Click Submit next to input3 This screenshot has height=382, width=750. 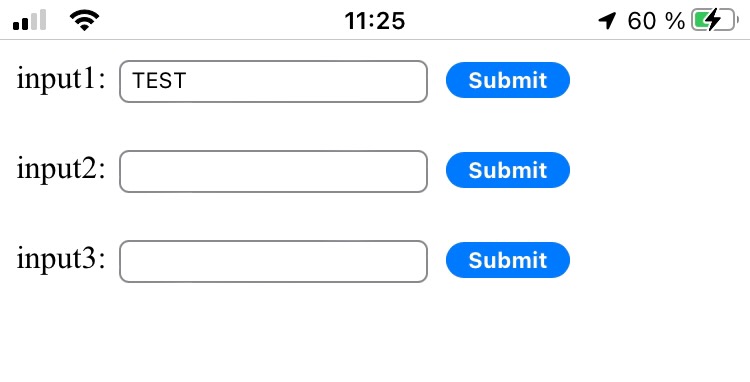(x=507, y=260)
